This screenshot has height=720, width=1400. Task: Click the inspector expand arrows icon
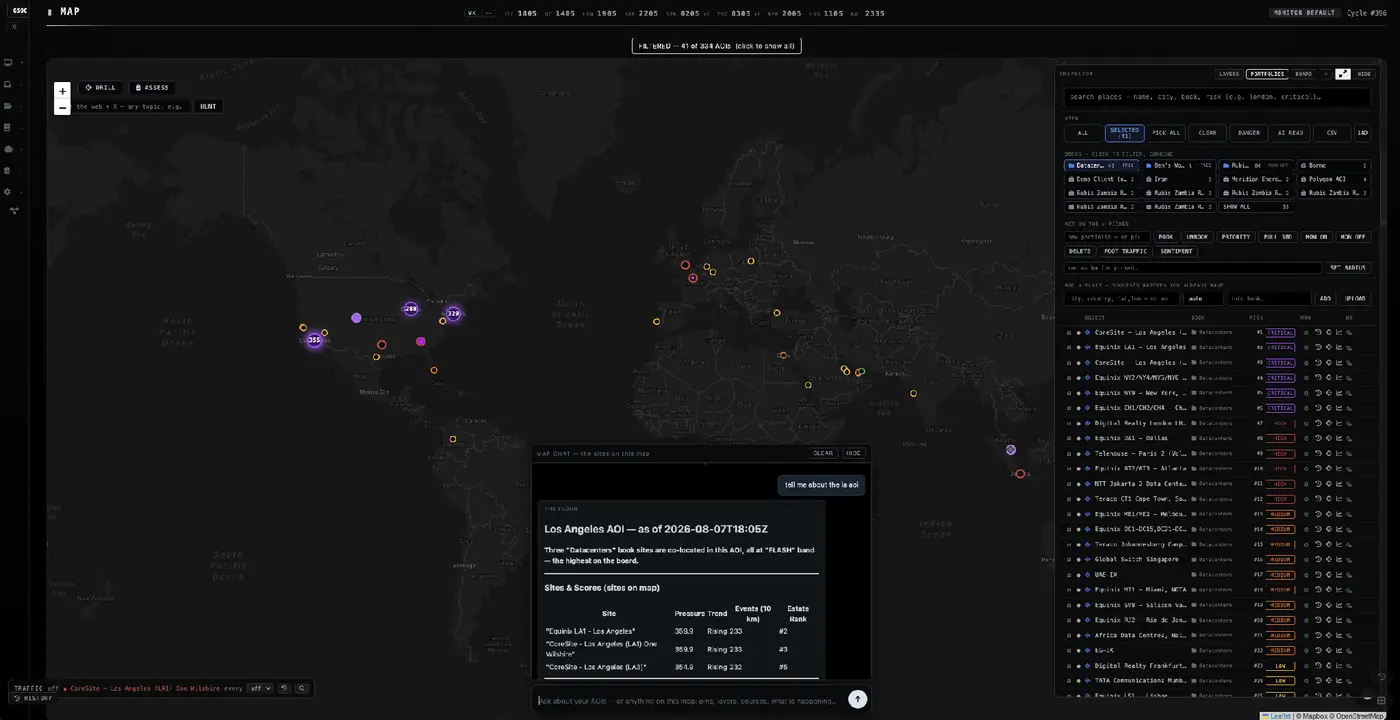click(1342, 74)
